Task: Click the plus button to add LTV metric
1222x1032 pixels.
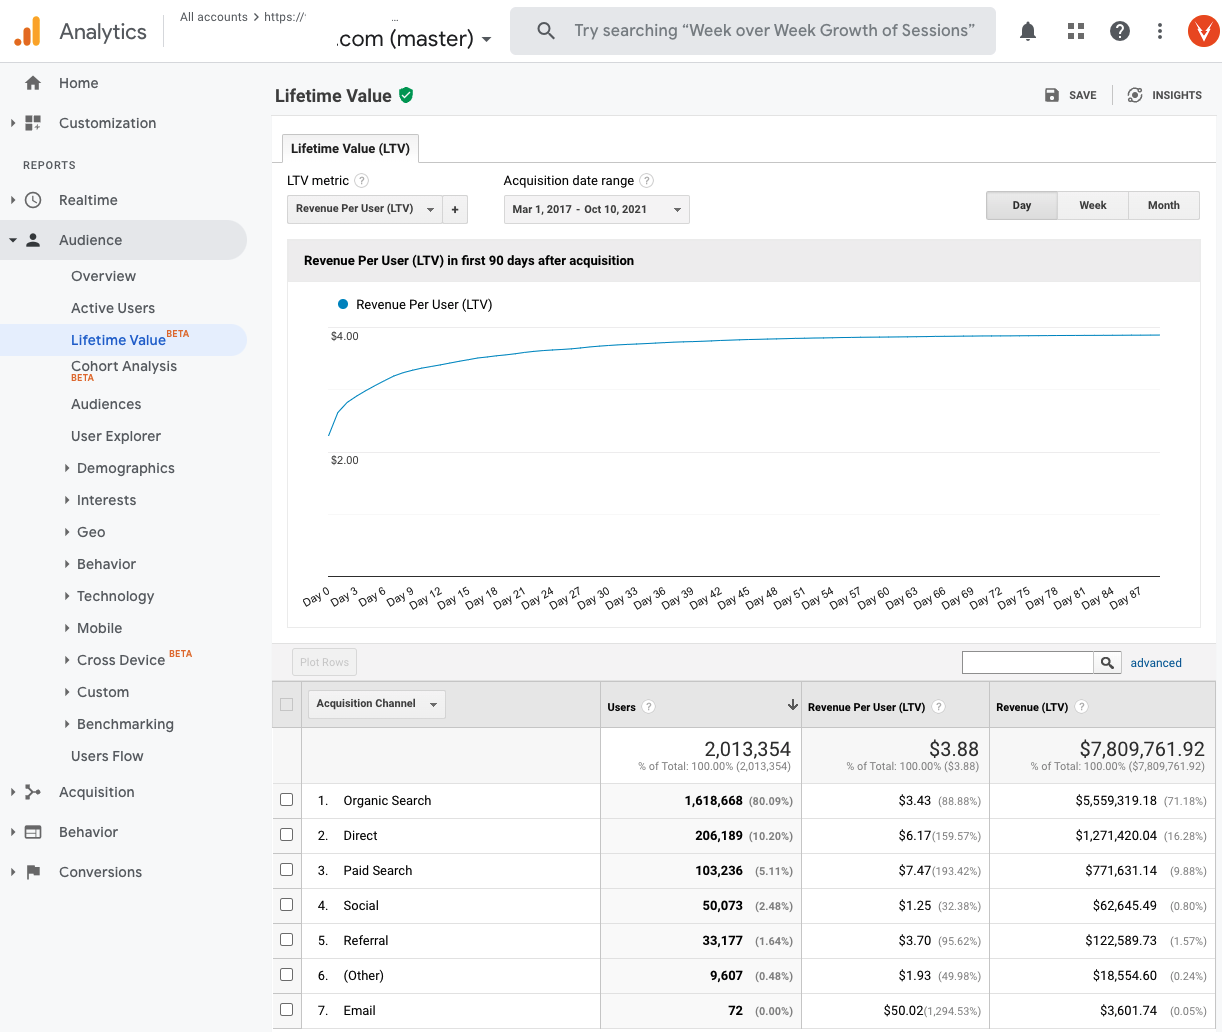Action: point(455,209)
